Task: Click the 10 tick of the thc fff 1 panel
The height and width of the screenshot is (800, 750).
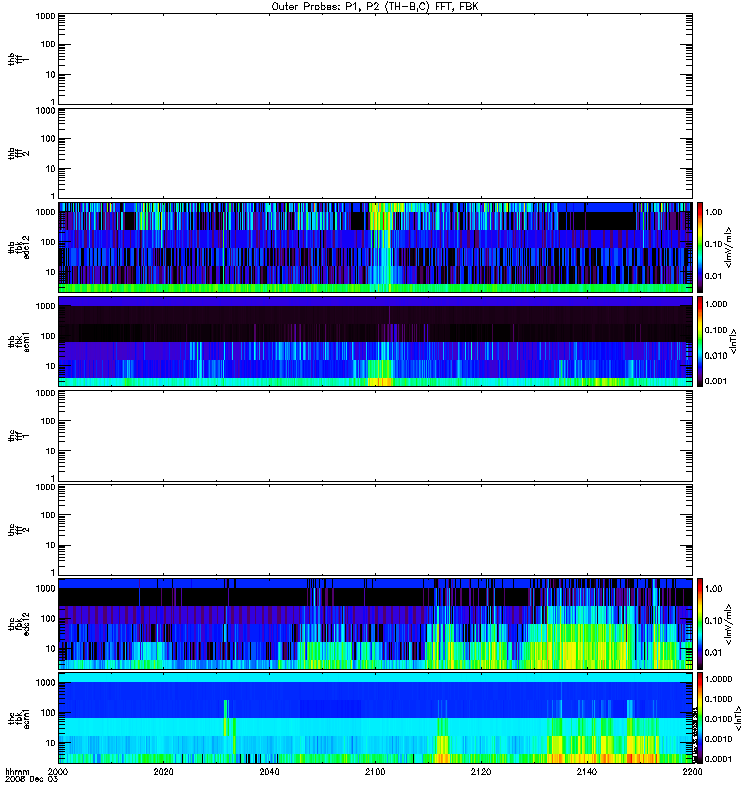Action: point(51,451)
